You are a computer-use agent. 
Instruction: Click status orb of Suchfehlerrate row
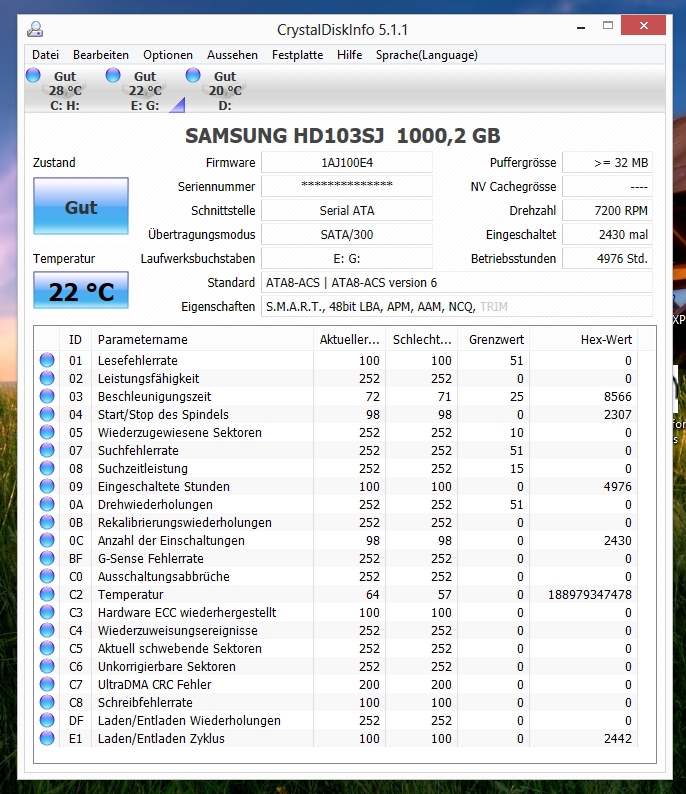point(47,450)
